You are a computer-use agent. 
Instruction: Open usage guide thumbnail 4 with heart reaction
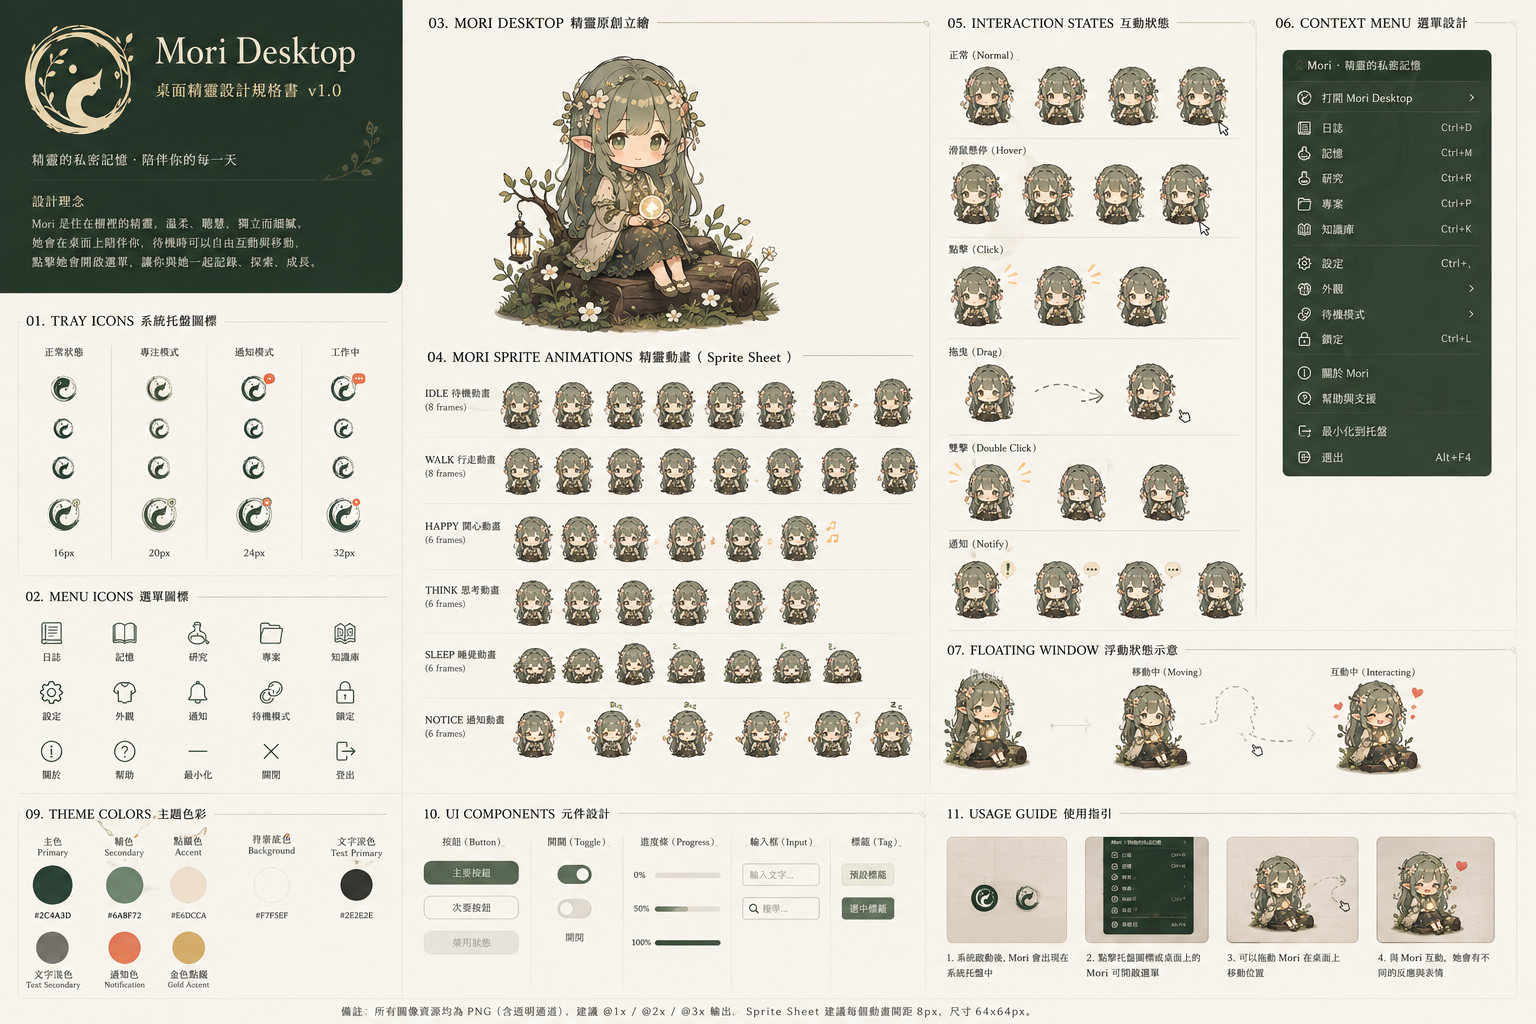pos(1436,890)
